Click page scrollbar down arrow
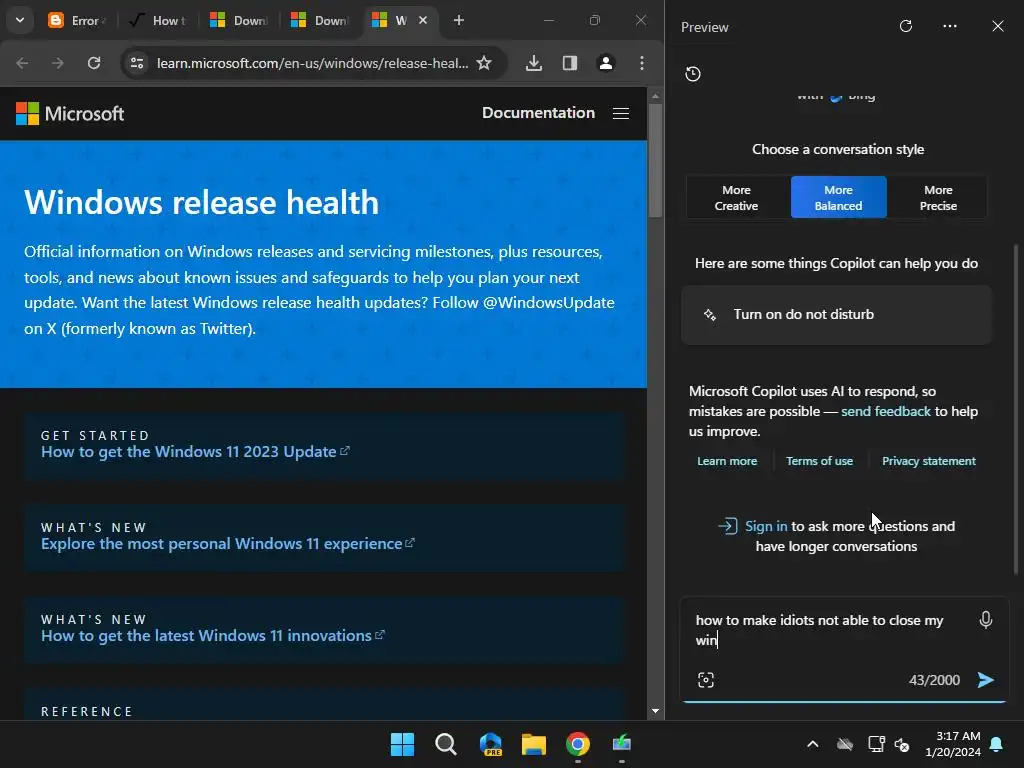The image size is (1024, 768). (x=655, y=711)
